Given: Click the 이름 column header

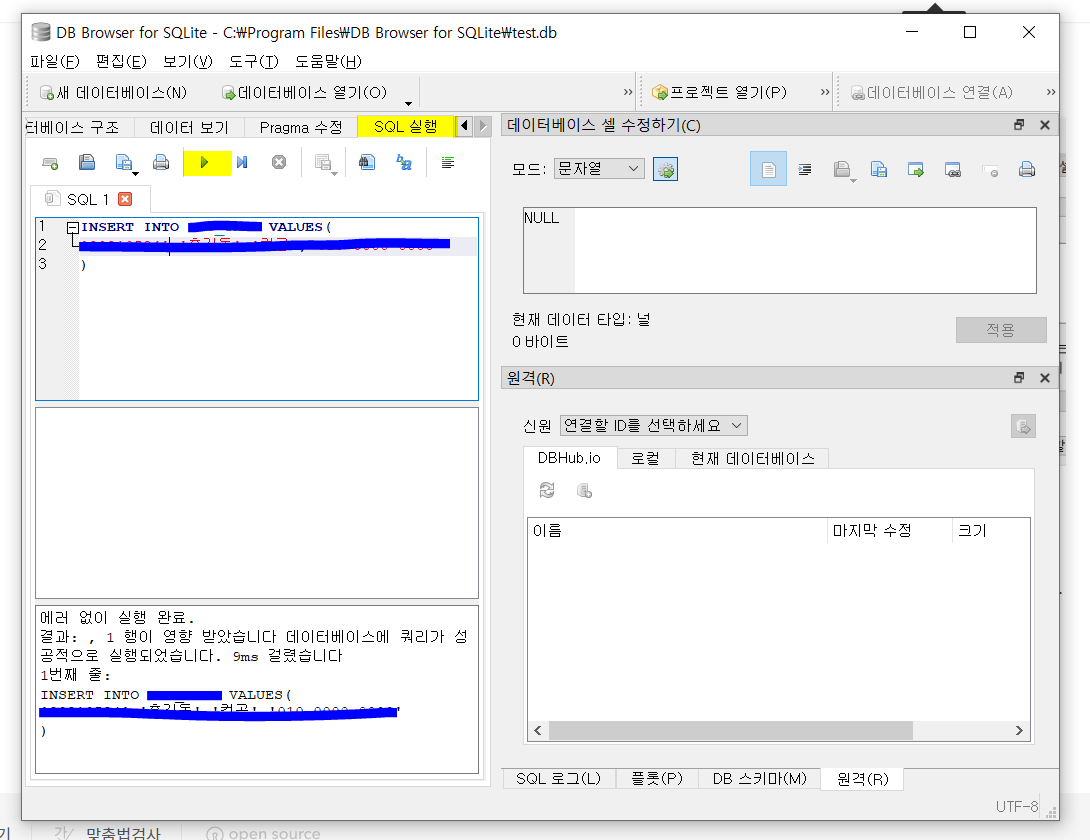Looking at the screenshot, I should (677, 531).
